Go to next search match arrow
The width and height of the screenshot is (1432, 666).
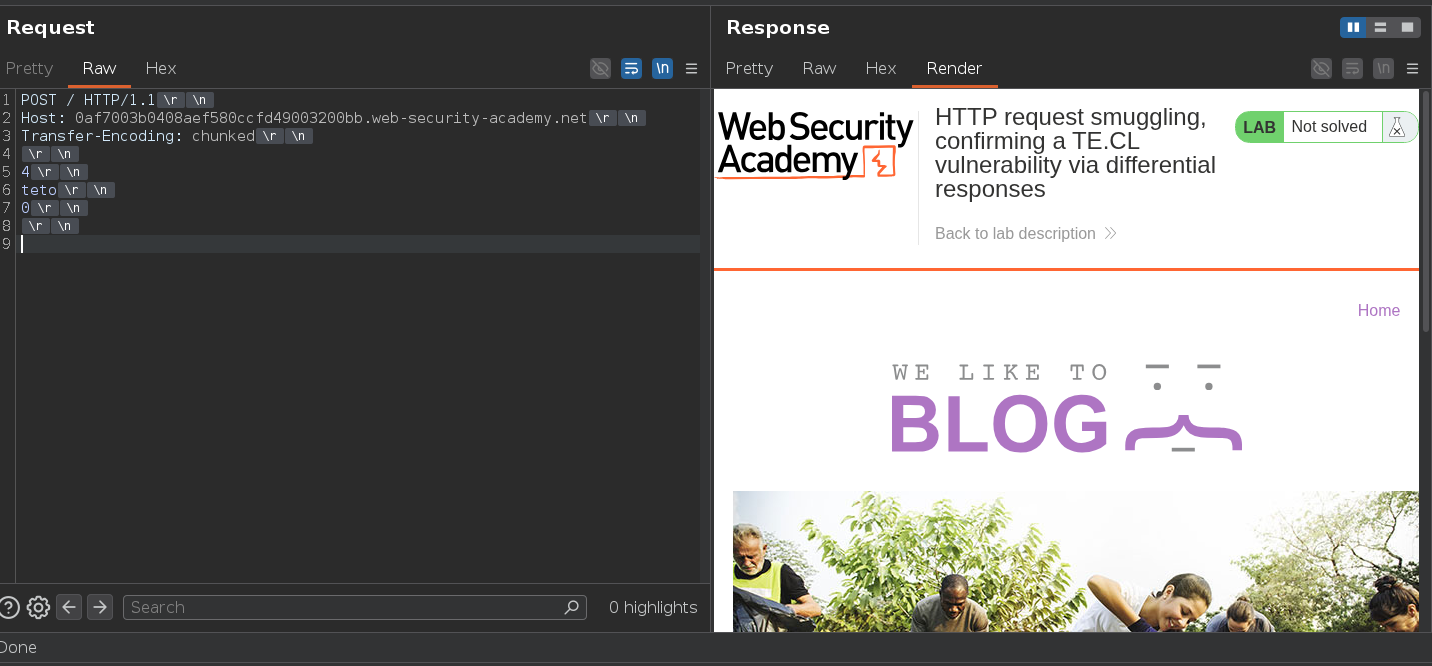[x=99, y=607]
